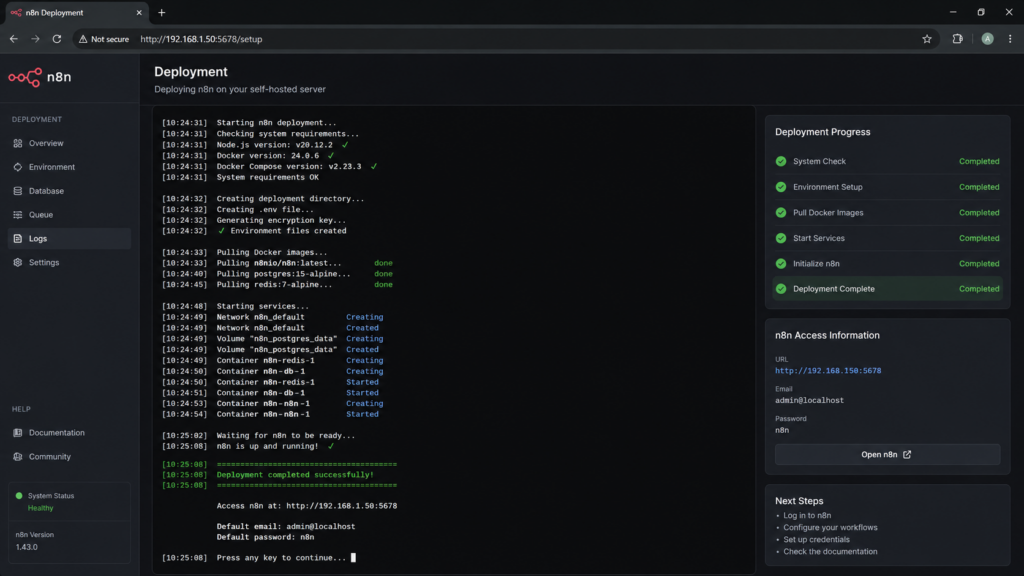1024x576 pixels.
Task: Open the http://192.168.150:5678 URL link
Action: (x=827, y=370)
